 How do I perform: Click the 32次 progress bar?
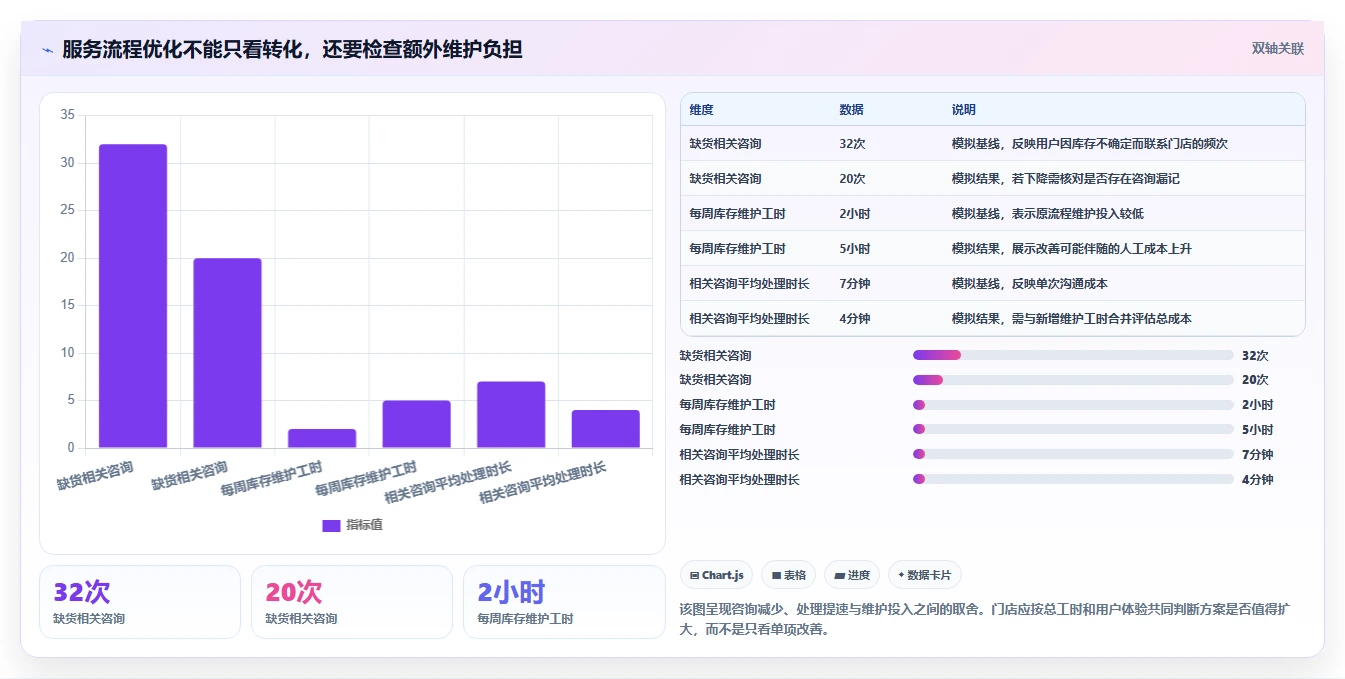click(1073, 355)
